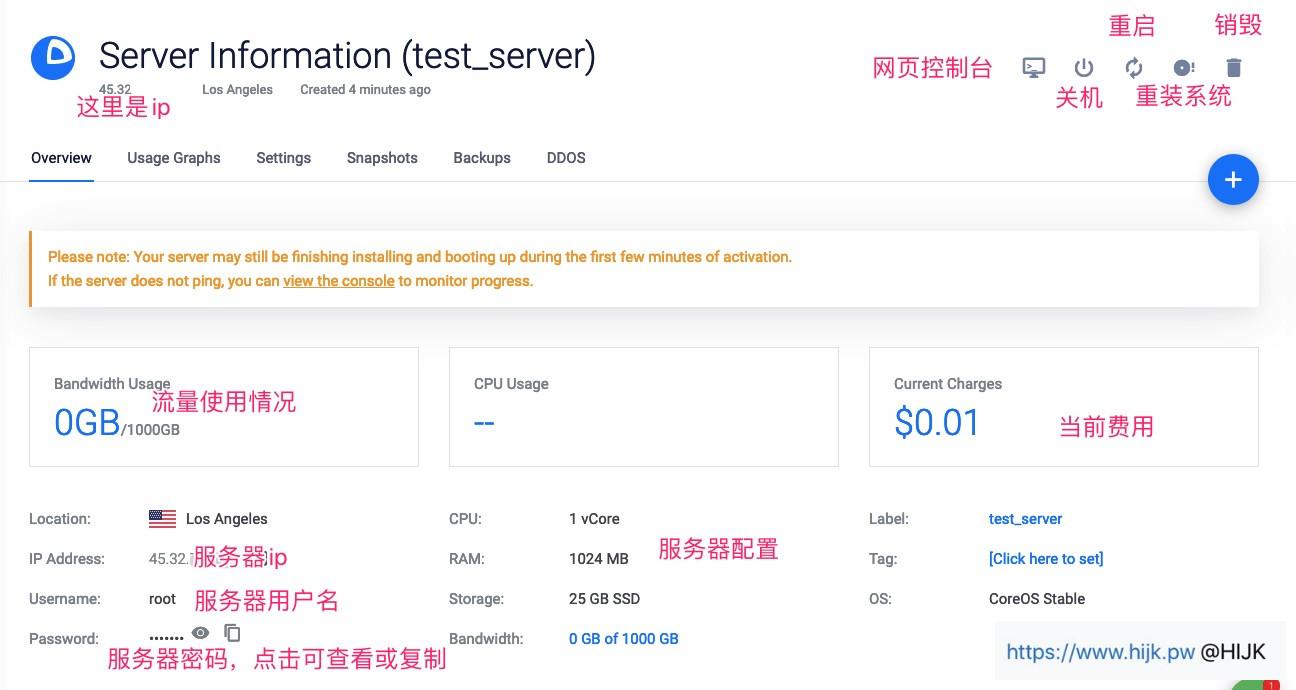View the Snapshots tab
The height and width of the screenshot is (690, 1296).
tap(382, 157)
